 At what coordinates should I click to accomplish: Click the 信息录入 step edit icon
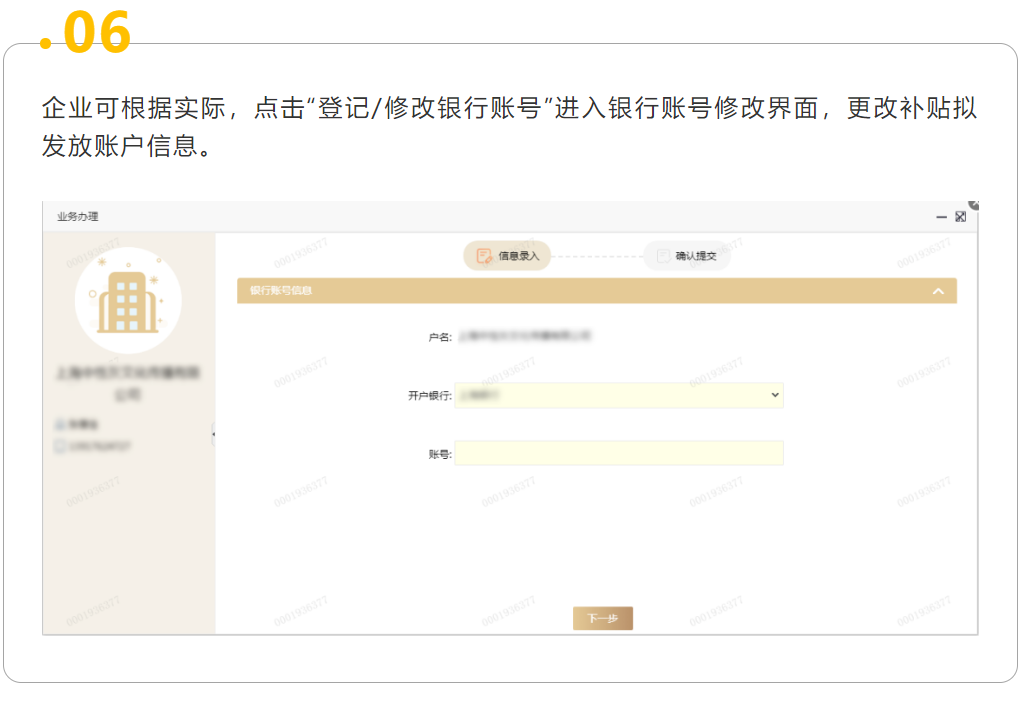(484, 256)
